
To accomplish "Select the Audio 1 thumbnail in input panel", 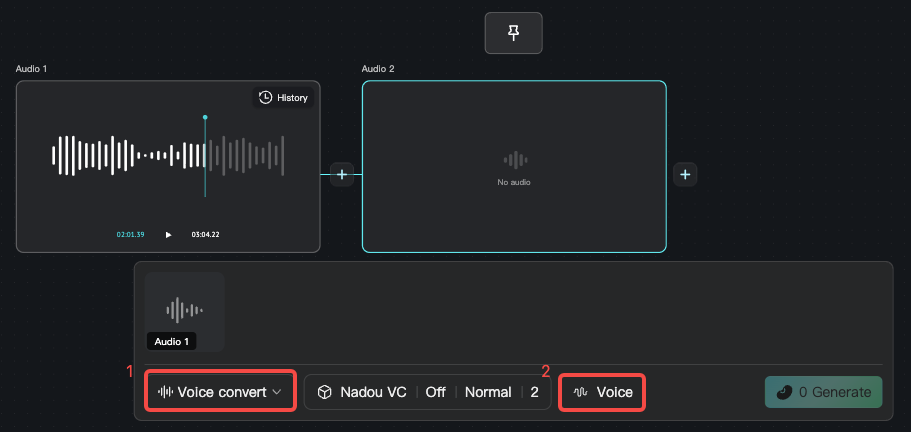I will [x=185, y=312].
